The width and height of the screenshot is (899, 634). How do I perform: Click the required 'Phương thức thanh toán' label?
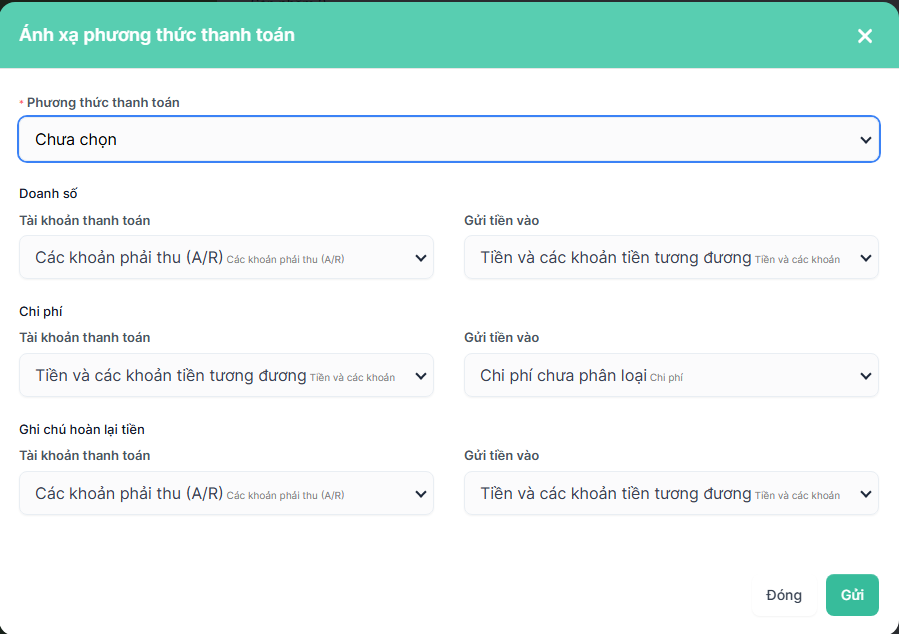(103, 102)
